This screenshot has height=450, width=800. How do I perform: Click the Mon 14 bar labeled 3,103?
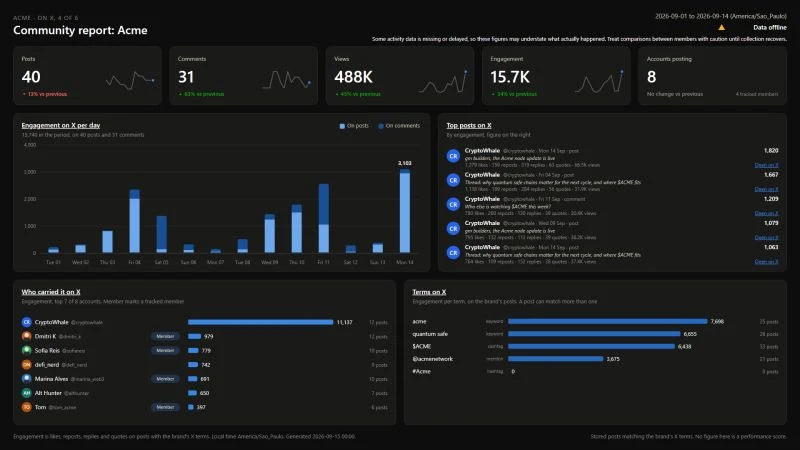pyautogui.click(x=405, y=211)
